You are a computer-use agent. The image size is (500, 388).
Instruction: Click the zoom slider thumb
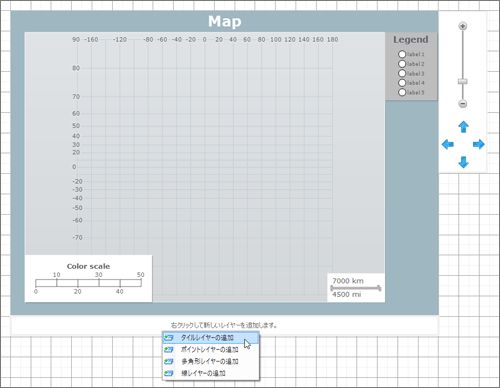463,81
